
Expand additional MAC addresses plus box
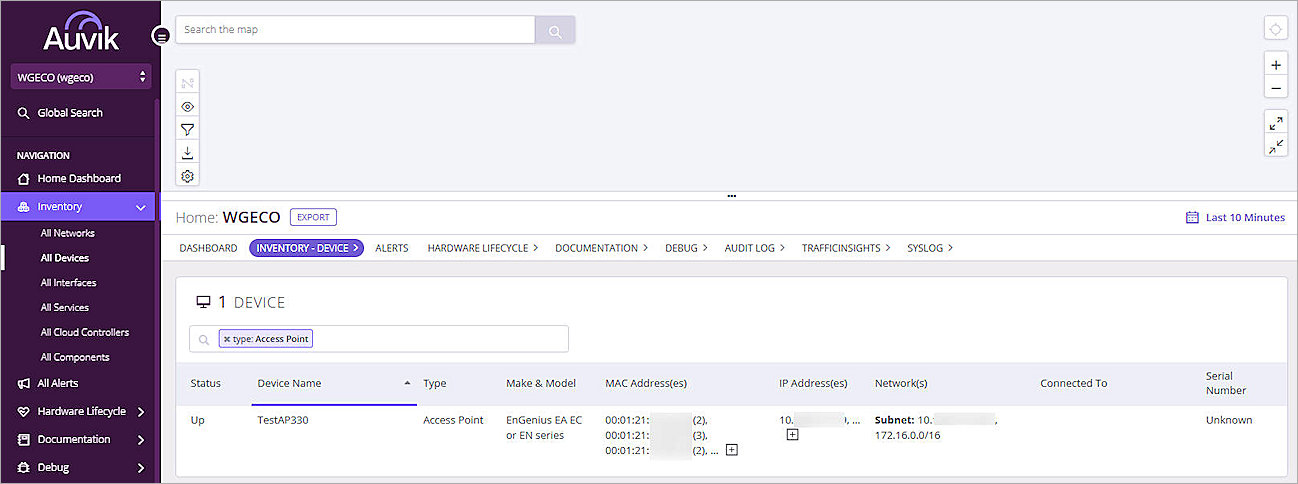tap(731, 450)
